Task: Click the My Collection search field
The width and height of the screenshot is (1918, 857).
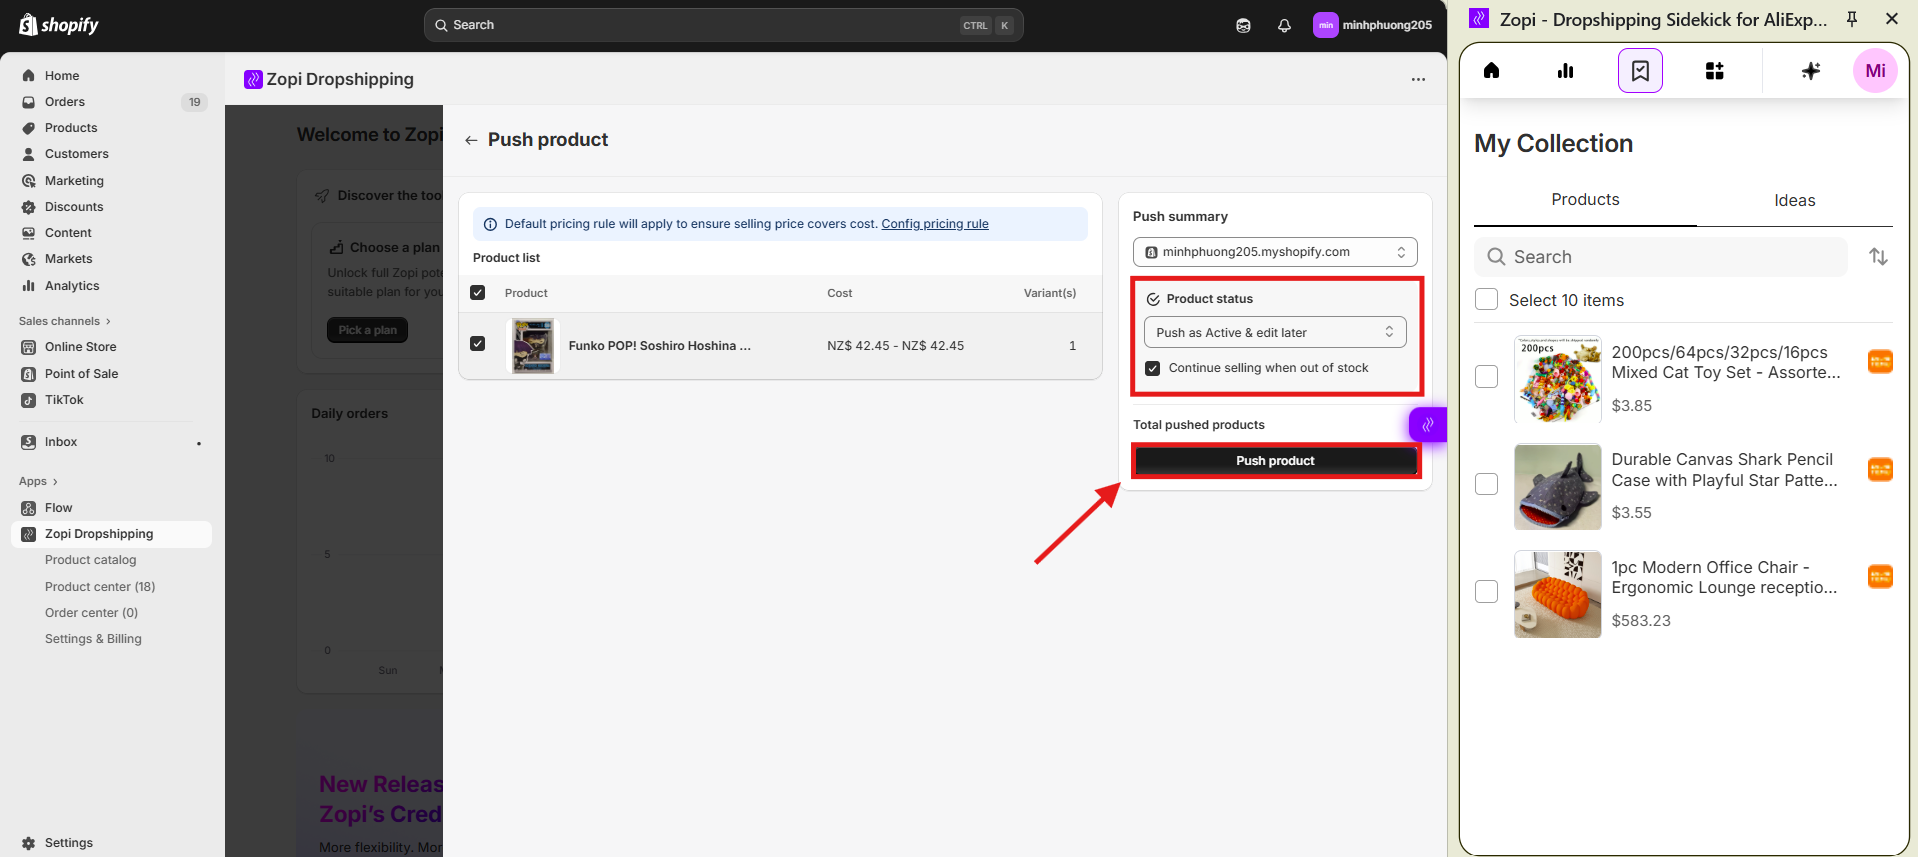Action: 1660,257
